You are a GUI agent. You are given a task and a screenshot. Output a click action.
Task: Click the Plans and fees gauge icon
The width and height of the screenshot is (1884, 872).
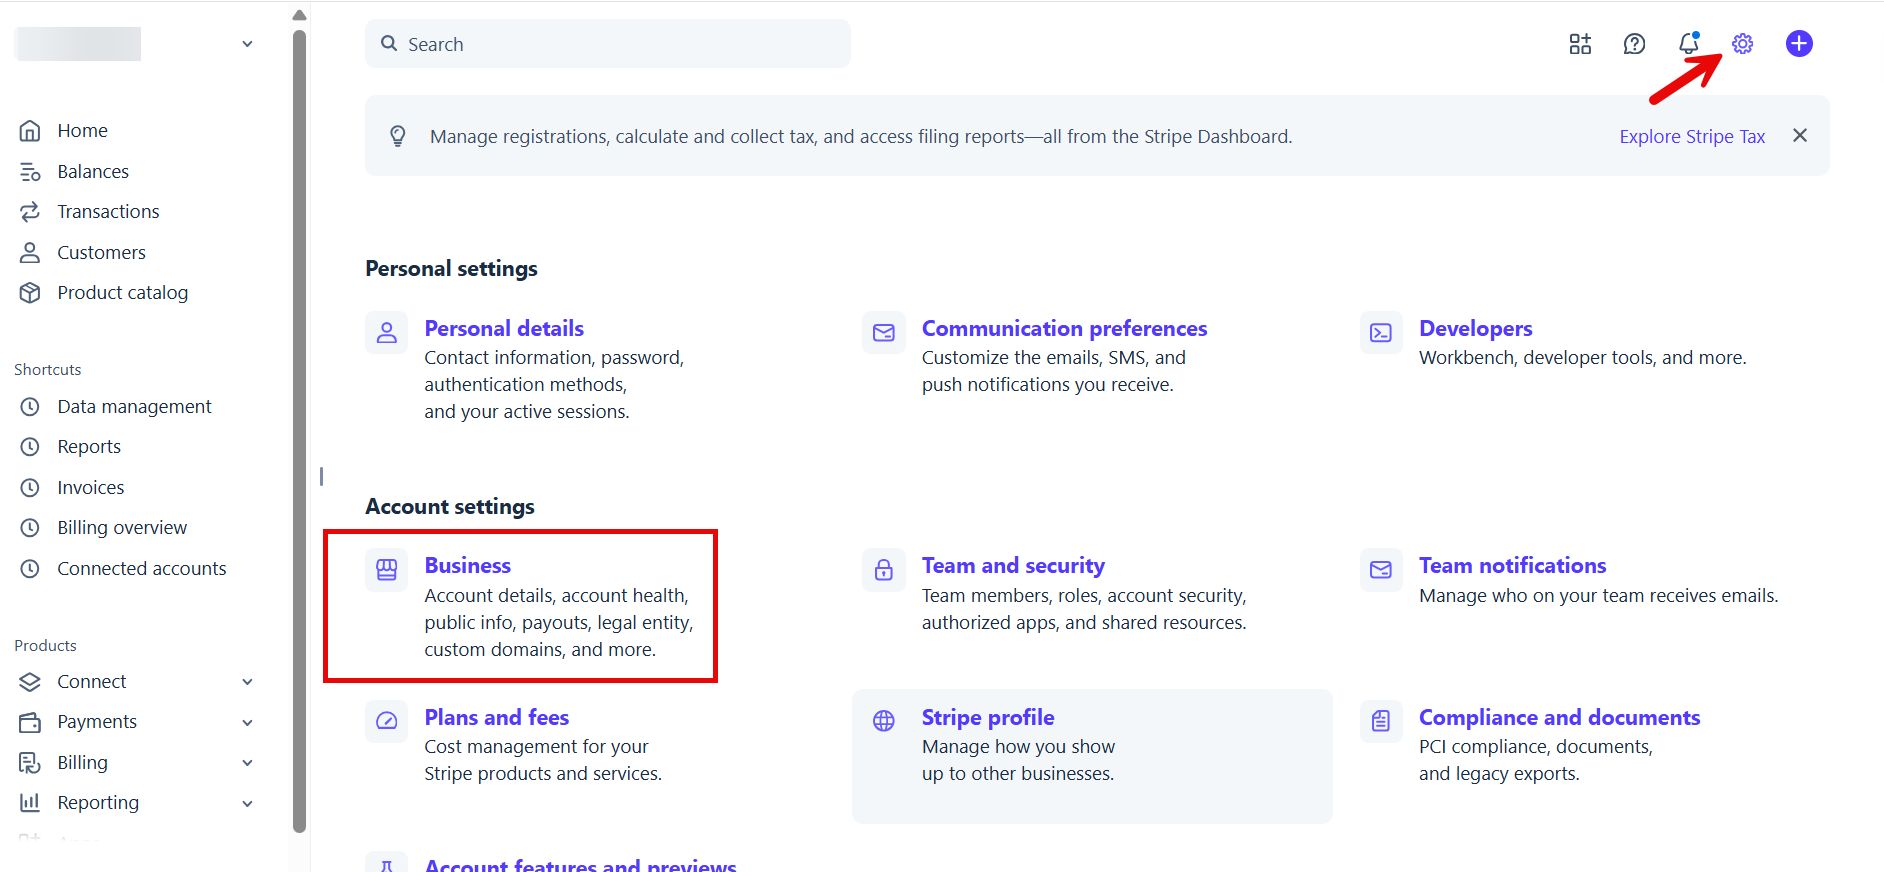[386, 721]
